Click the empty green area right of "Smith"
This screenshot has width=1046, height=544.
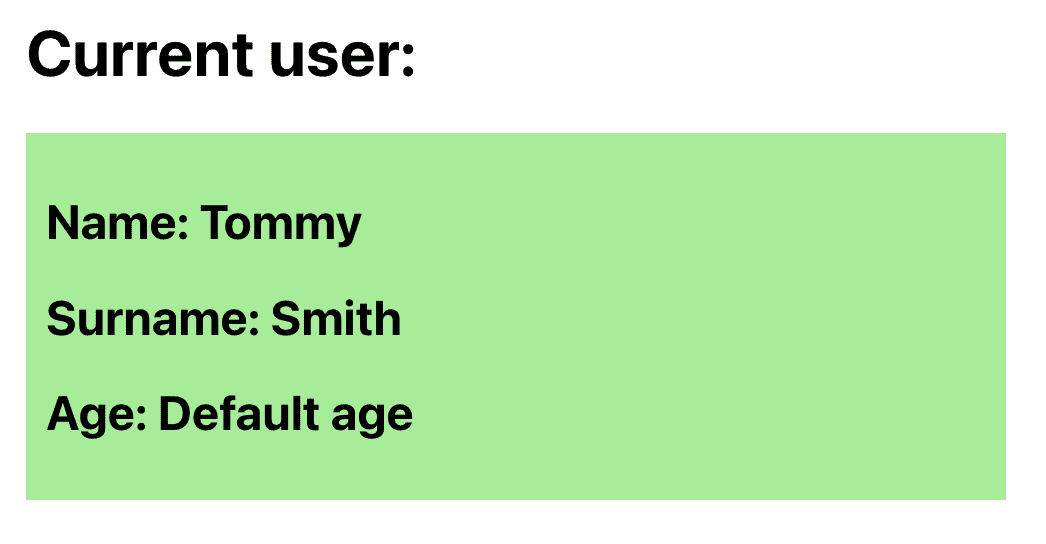(x=700, y=318)
